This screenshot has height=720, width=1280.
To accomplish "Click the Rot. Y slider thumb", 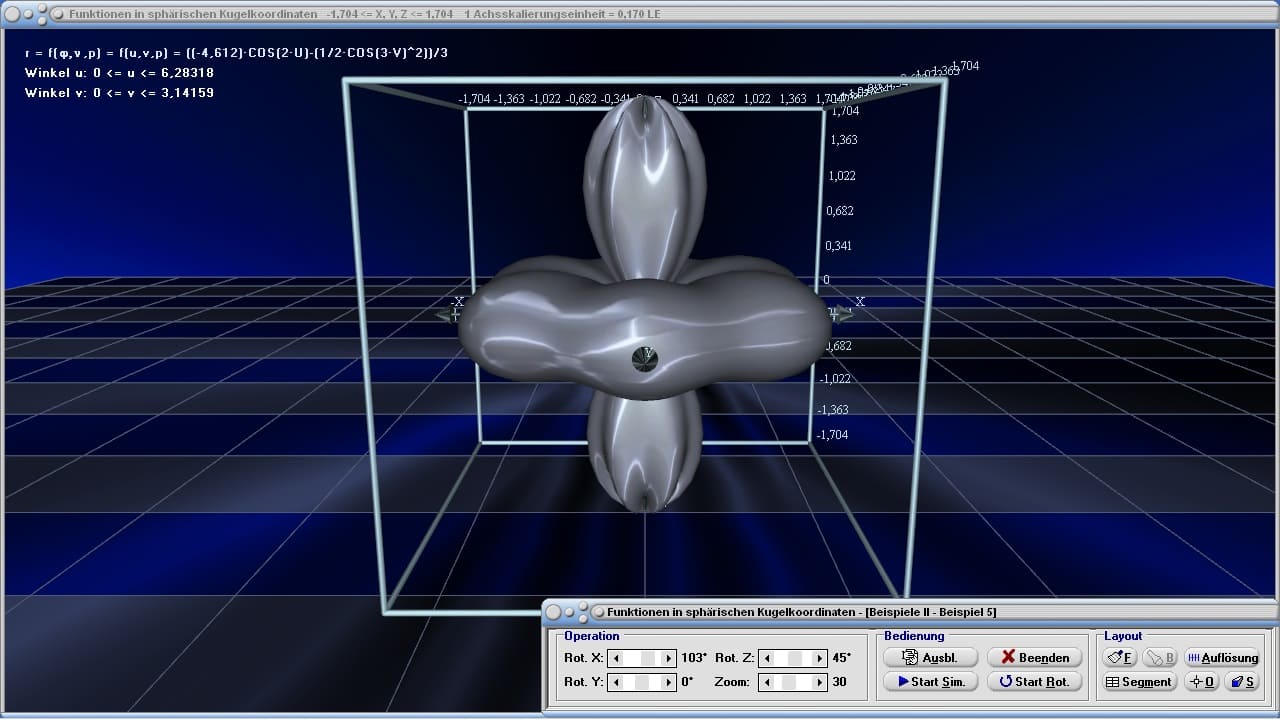I will point(642,682).
